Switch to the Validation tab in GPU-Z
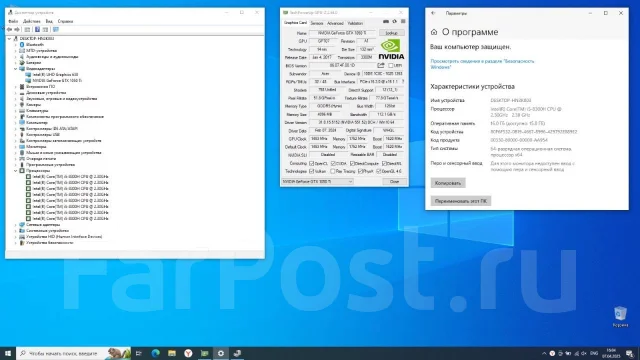The image size is (640, 360). pos(355,23)
